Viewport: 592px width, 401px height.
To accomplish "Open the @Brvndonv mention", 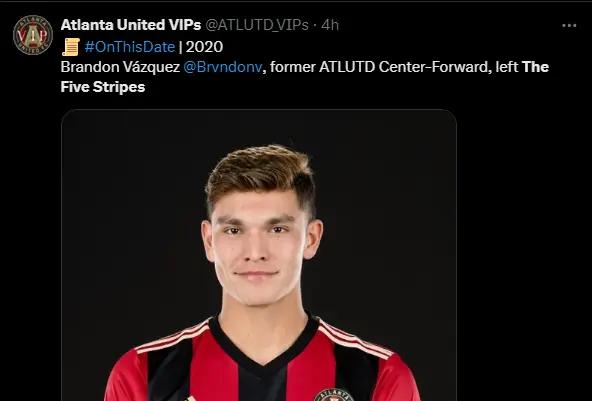I will [223, 67].
